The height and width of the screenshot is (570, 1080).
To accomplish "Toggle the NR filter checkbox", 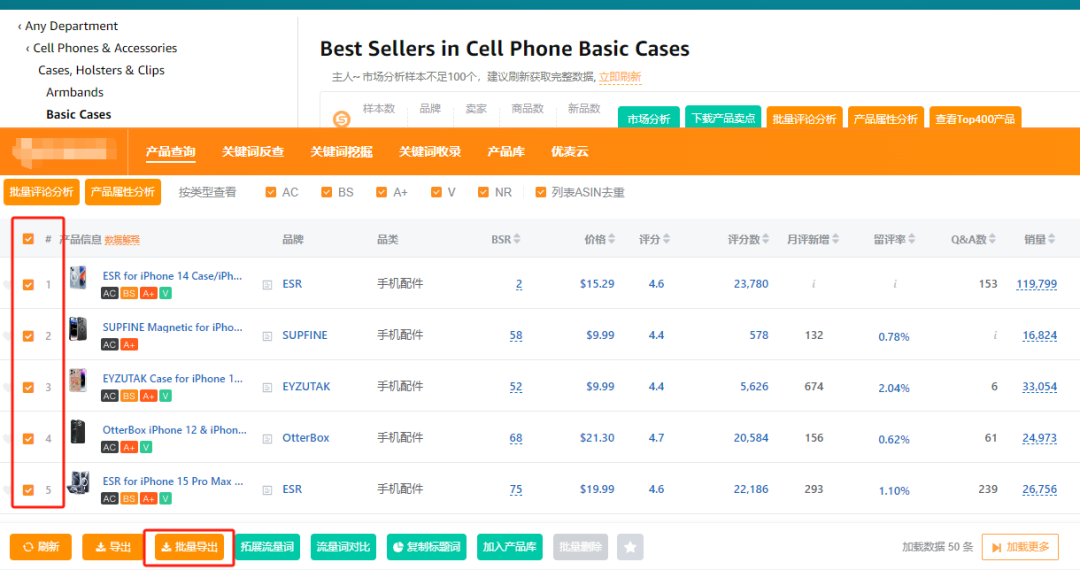I will pos(483,192).
